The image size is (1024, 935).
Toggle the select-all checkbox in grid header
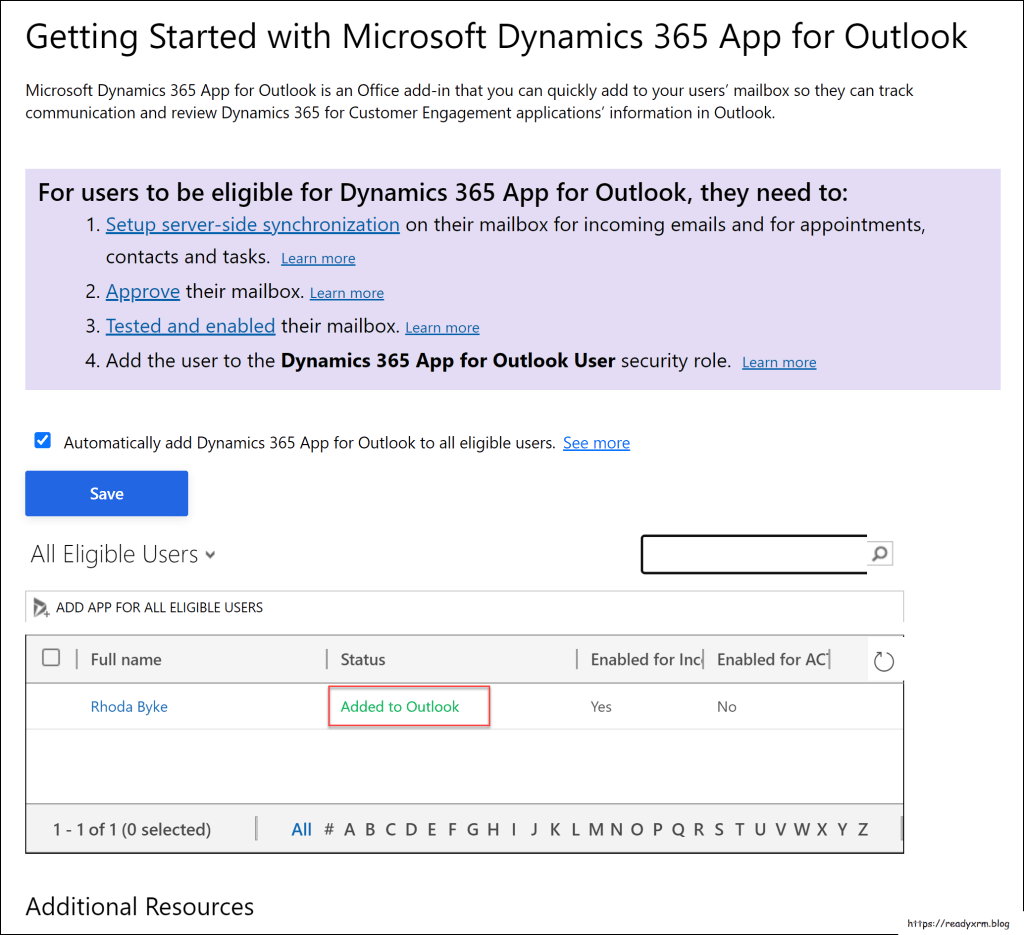click(51, 658)
